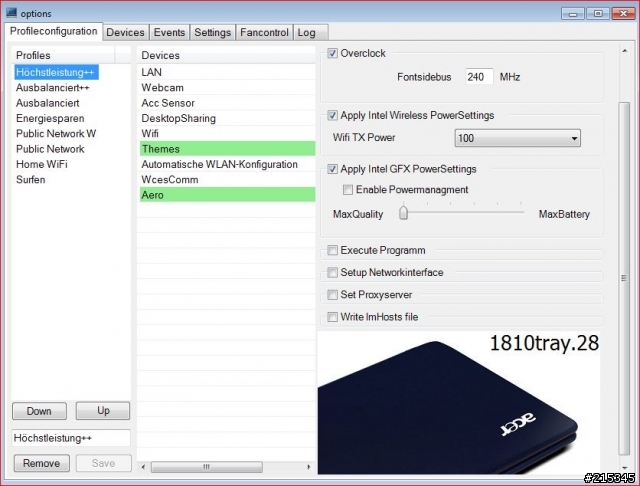Image resolution: width=640 pixels, height=486 pixels.
Task: Toggle Apply Intel GFX PowerSettings checkbox
Action: pos(332,169)
